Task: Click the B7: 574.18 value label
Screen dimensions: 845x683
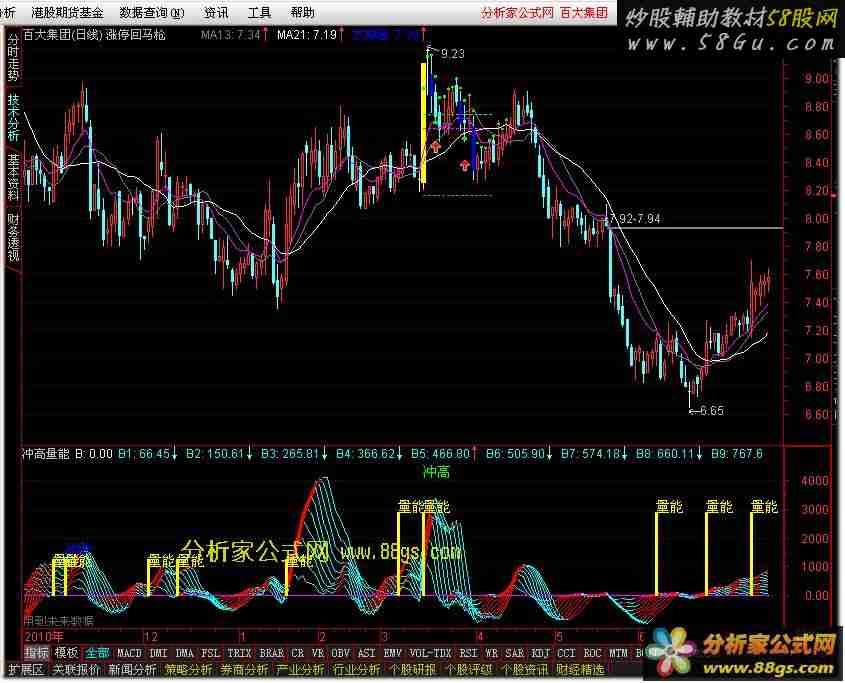Action: pos(590,454)
